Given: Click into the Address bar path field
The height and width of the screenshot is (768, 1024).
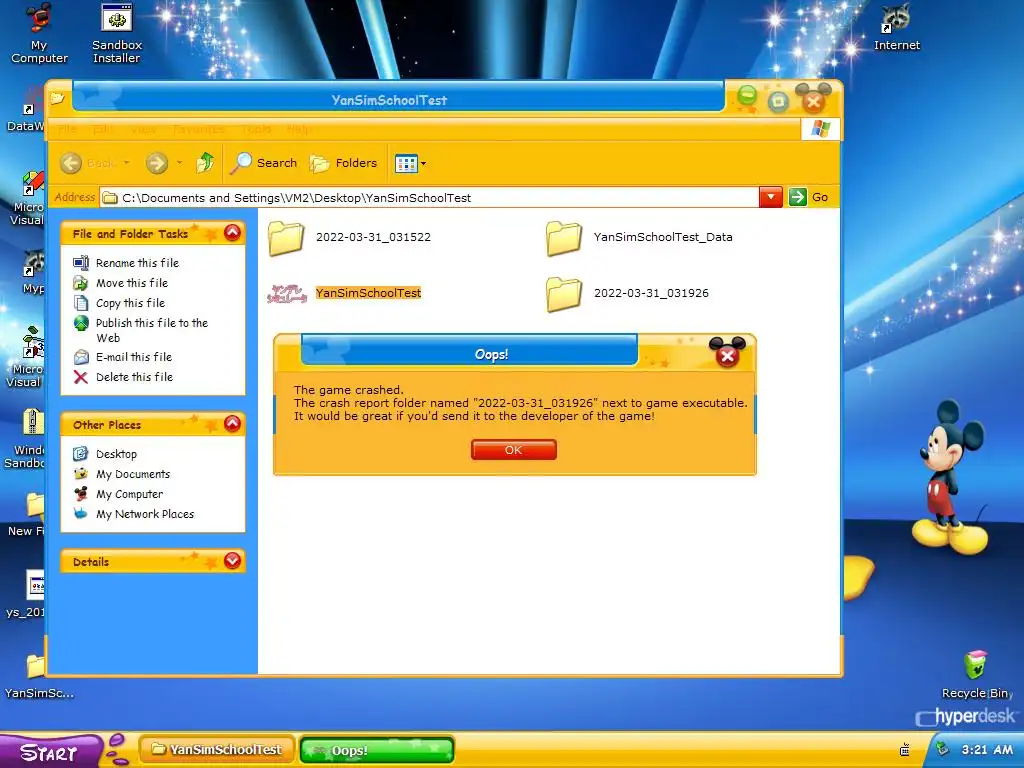Looking at the screenshot, I should click(x=429, y=197).
